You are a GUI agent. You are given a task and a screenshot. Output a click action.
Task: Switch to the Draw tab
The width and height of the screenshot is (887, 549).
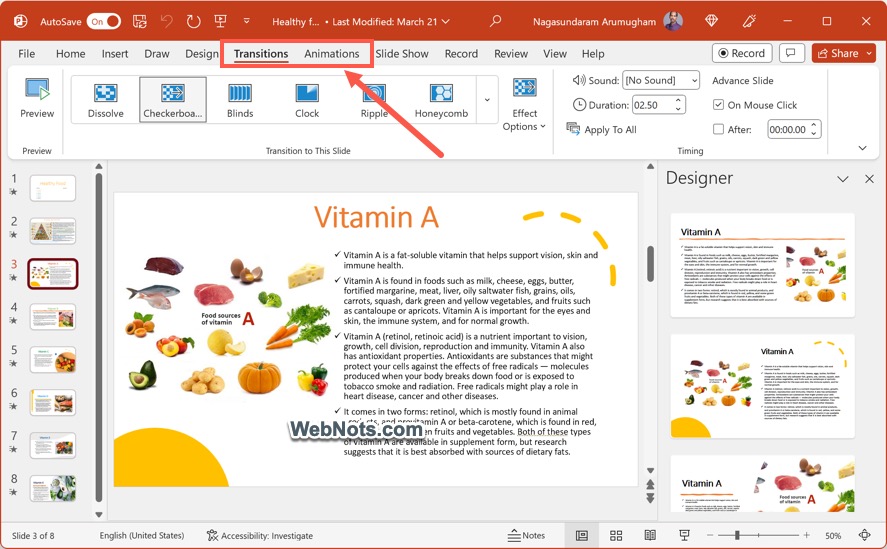157,54
